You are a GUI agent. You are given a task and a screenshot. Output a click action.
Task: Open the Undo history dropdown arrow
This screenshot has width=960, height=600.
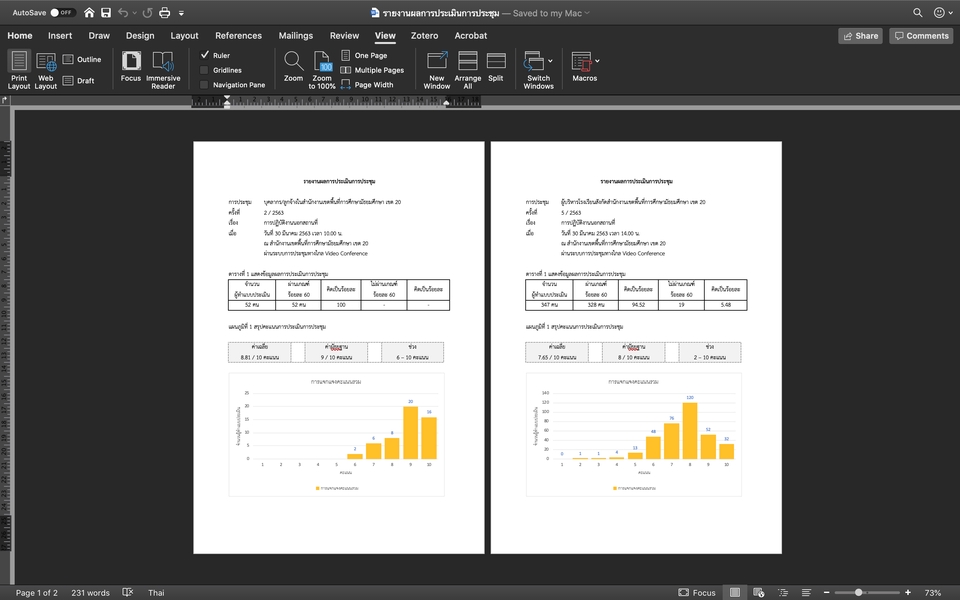(x=135, y=13)
